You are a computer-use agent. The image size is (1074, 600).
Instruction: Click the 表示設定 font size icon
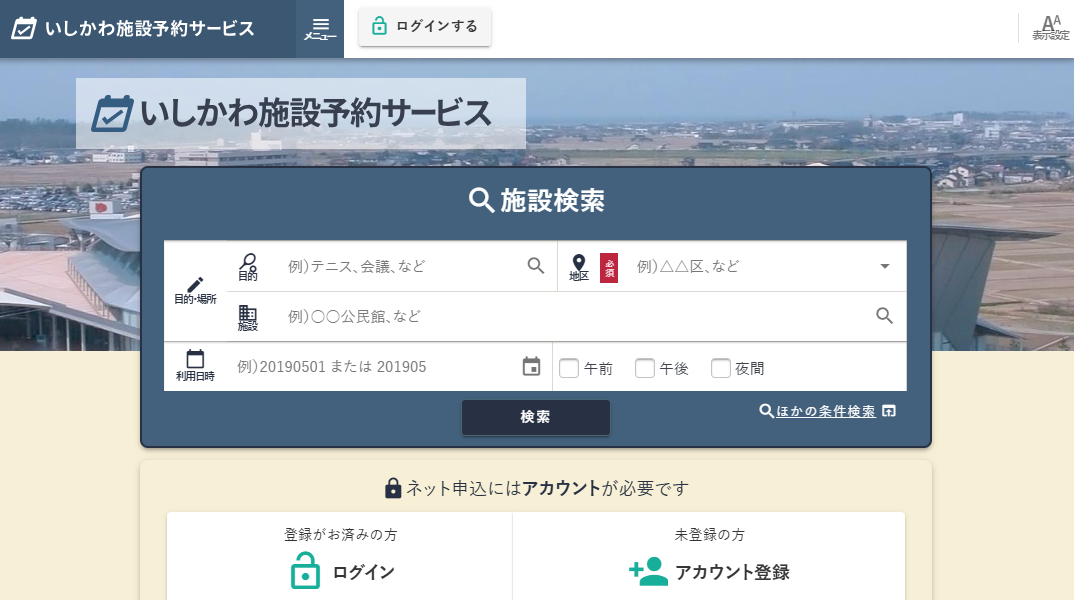pos(1050,28)
